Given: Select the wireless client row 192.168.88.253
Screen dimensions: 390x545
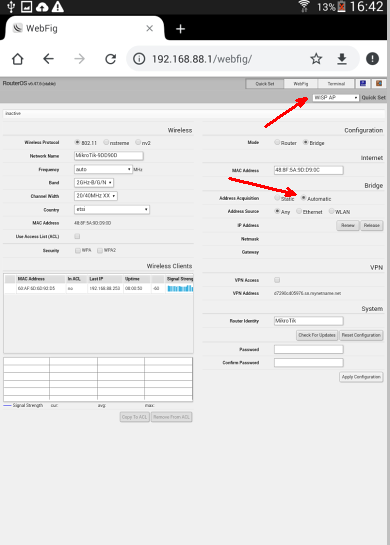Looking at the screenshot, I should point(99,288).
